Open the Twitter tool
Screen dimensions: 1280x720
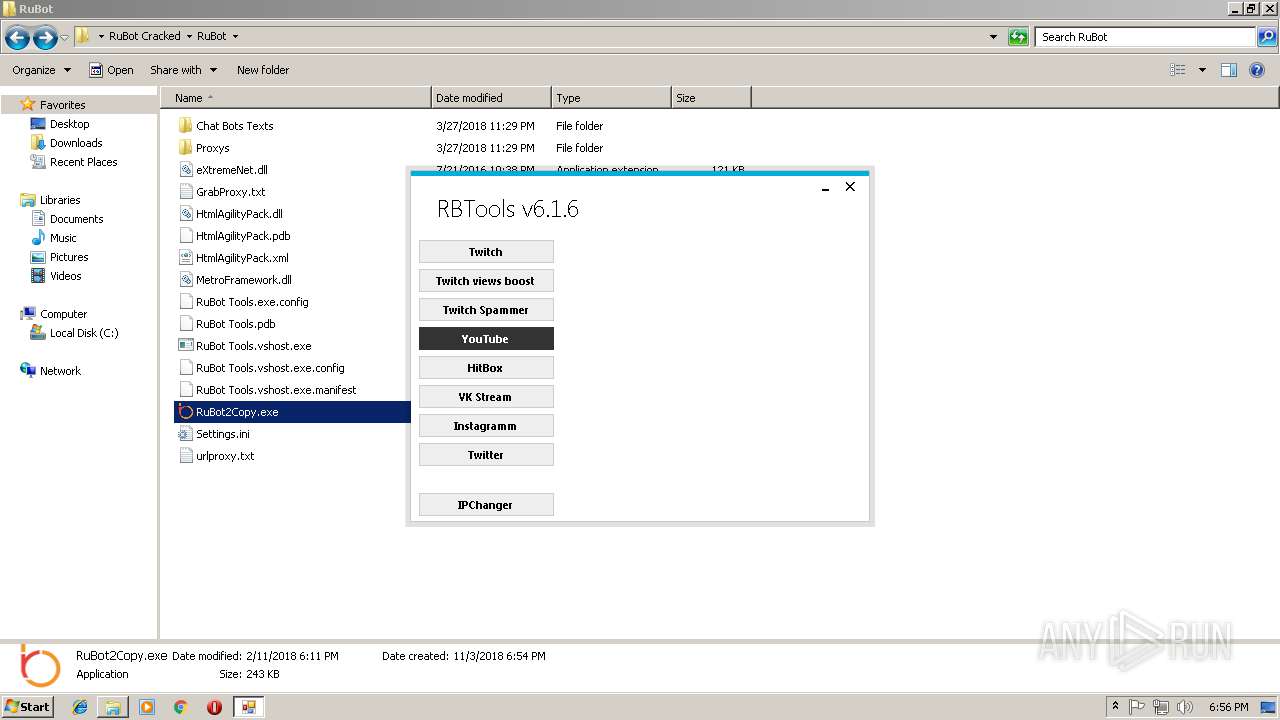[x=486, y=455]
